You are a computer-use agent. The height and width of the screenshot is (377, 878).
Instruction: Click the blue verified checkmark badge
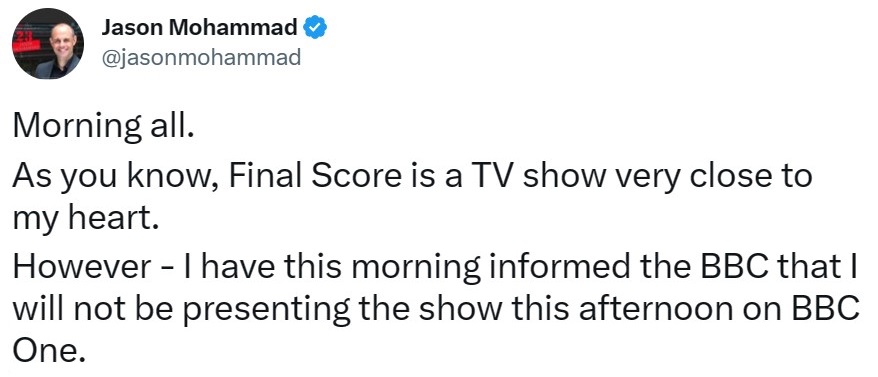[x=315, y=27]
